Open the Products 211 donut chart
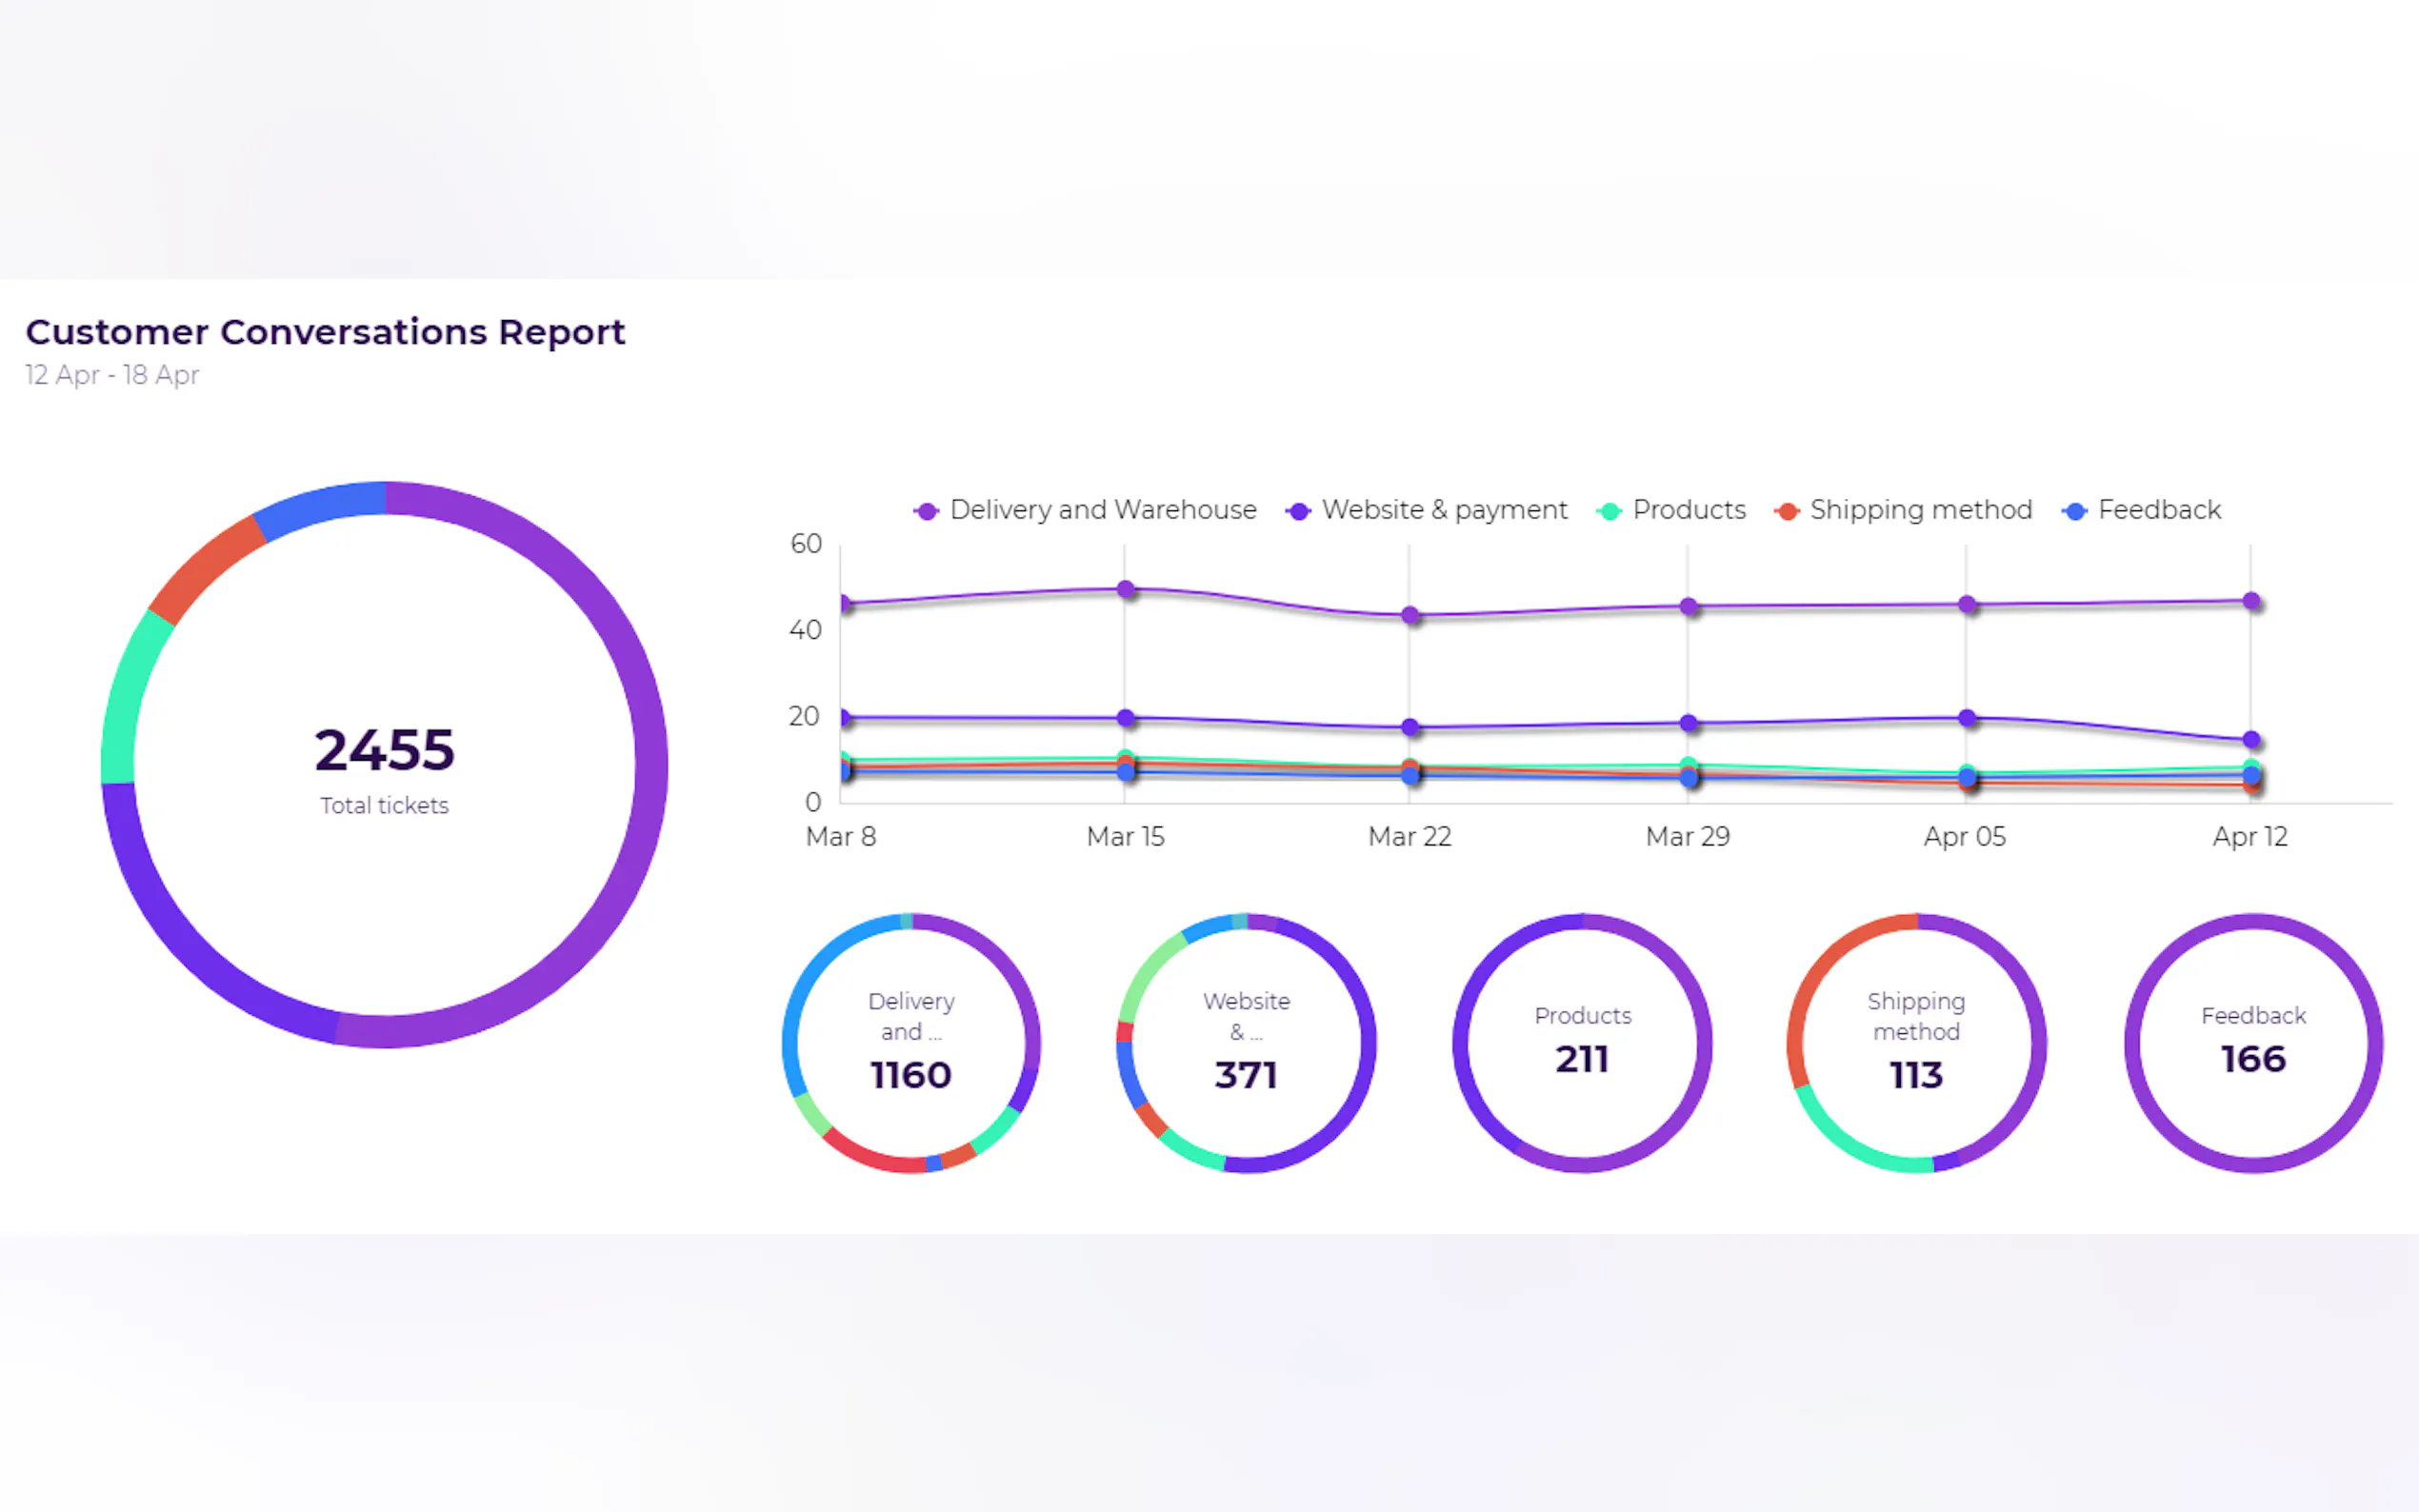The height and width of the screenshot is (1512, 2419). (x=1582, y=1043)
